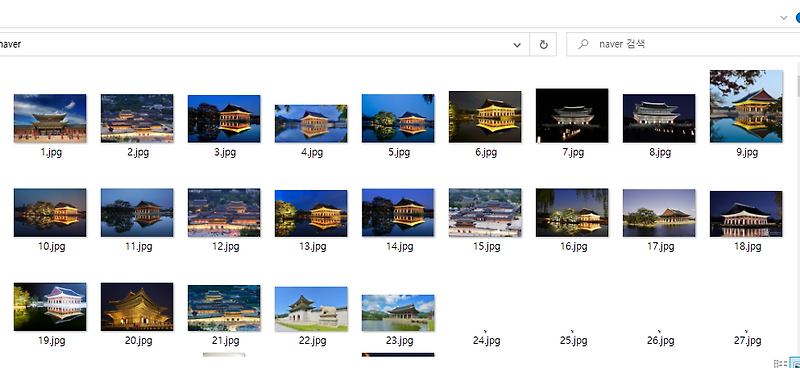Image resolution: width=800 pixels, height=368 pixels.
Task: Click the search magnifier icon
Action: tap(583, 44)
